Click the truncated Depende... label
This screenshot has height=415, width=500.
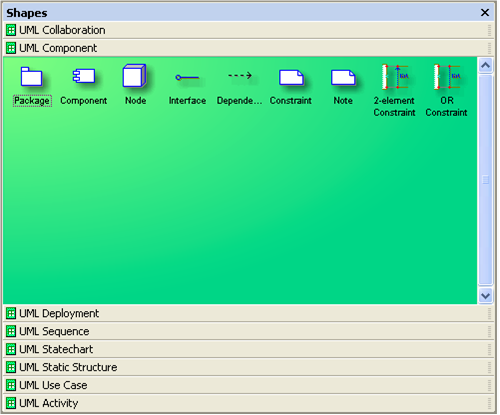point(239,101)
